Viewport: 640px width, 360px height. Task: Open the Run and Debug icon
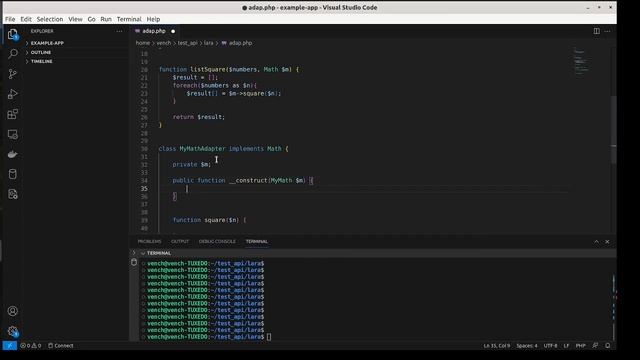(x=13, y=94)
